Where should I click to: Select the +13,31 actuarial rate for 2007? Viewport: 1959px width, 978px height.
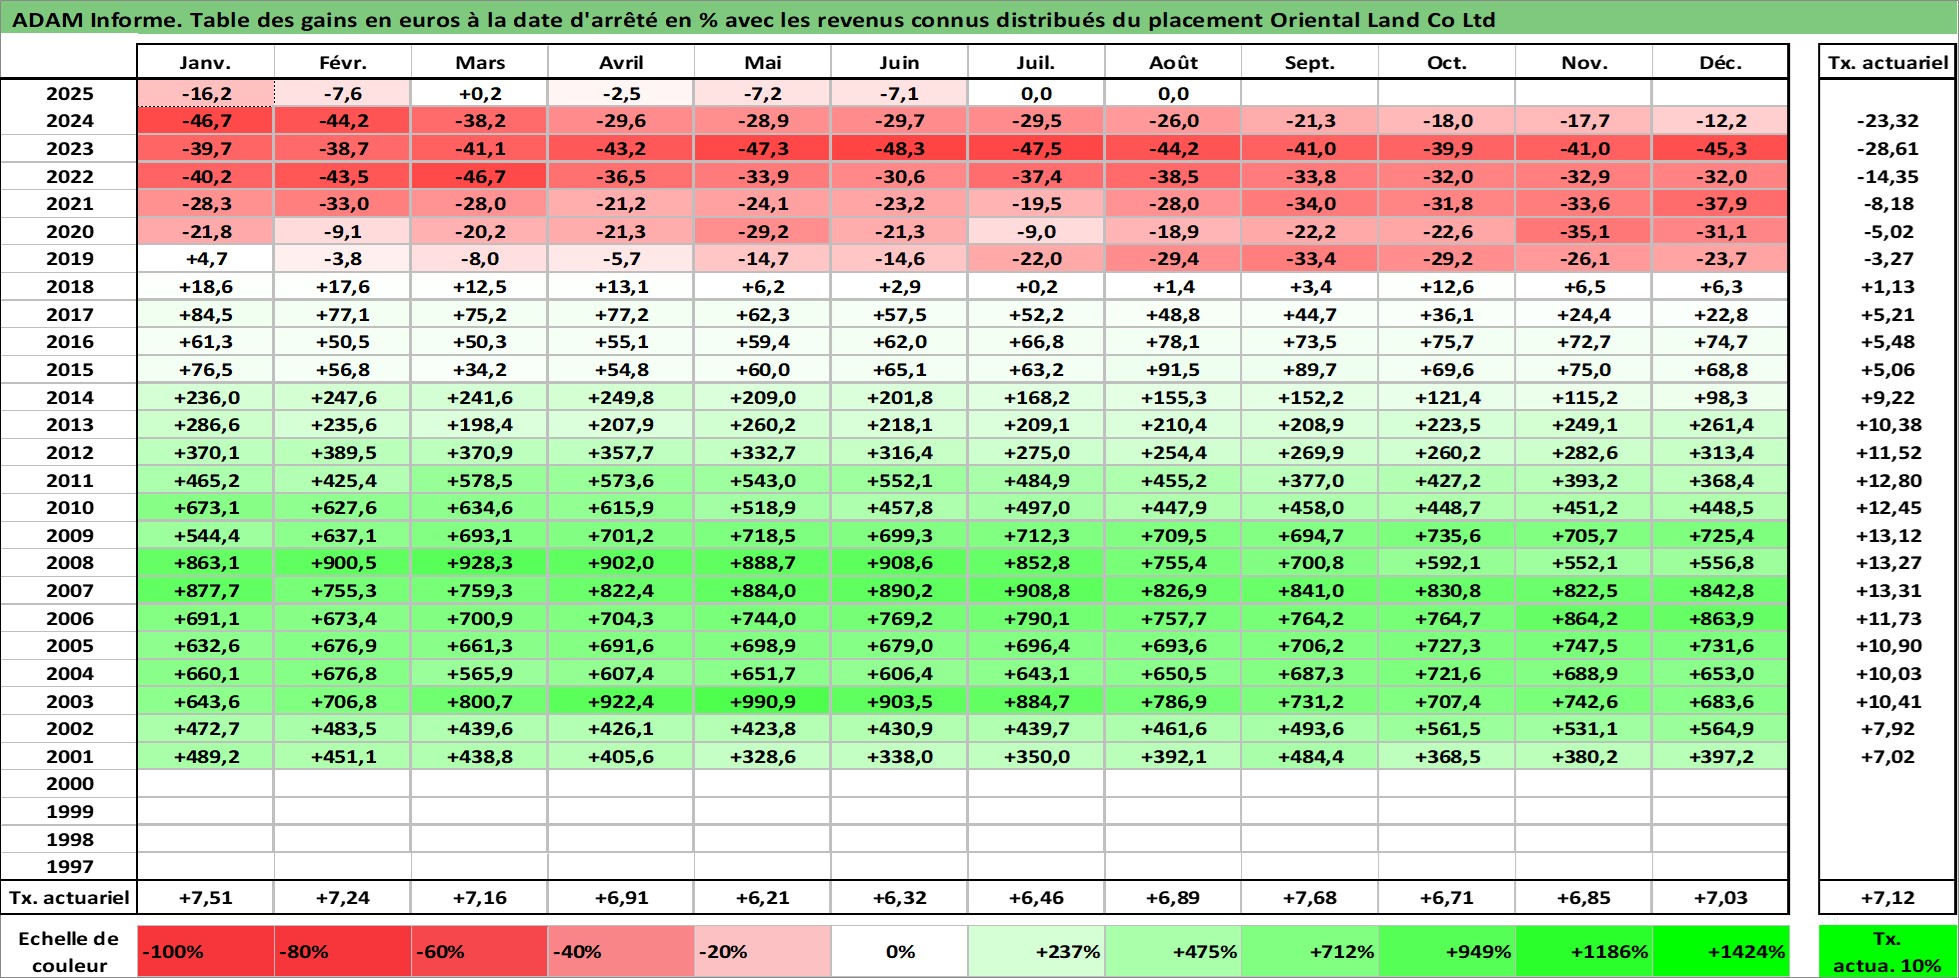(x=1887, y=590)
